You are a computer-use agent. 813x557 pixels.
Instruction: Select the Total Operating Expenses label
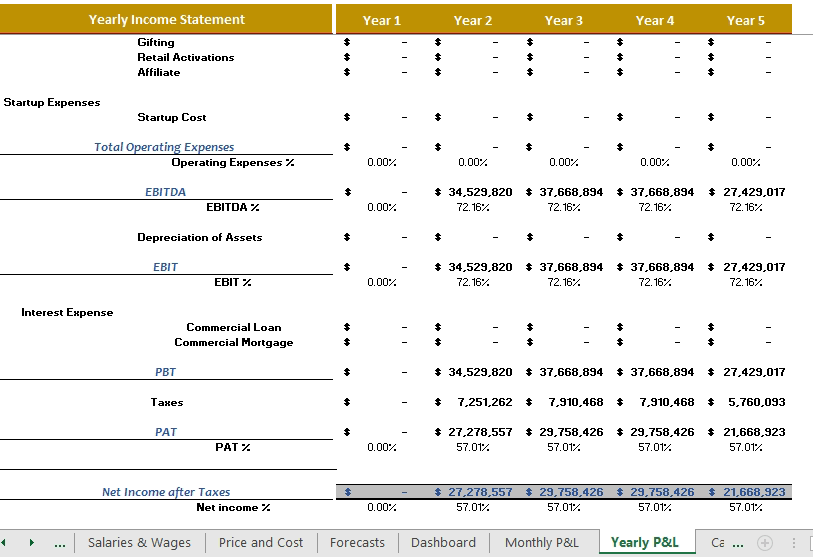pos(164,147)
